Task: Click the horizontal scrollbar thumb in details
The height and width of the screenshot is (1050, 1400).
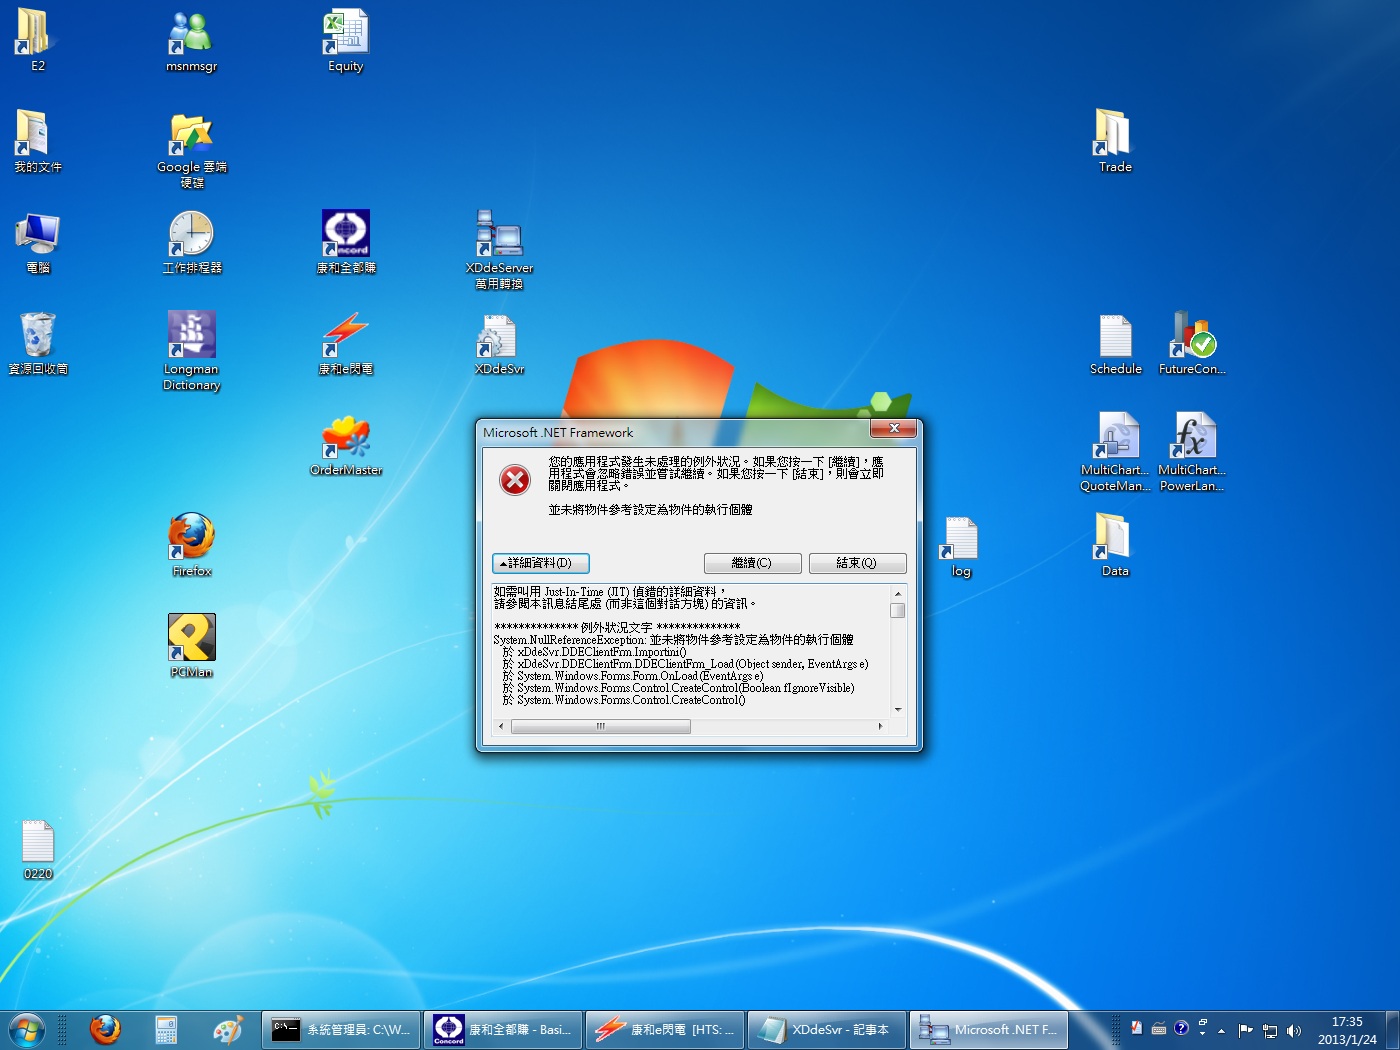Action: (x=601, y=726)
